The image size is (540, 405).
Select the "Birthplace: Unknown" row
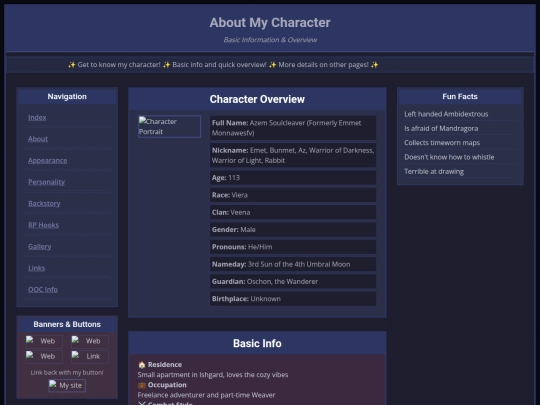[293, 299]
